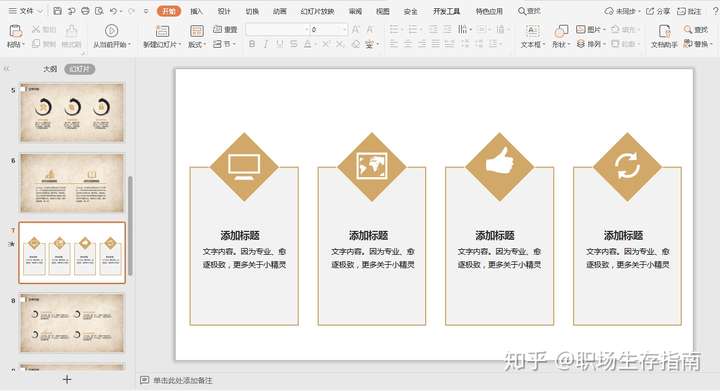Image resolution: width=720 pixels, height=391 pixels.
Task: Click the New Slide icon
Action: 162,31
